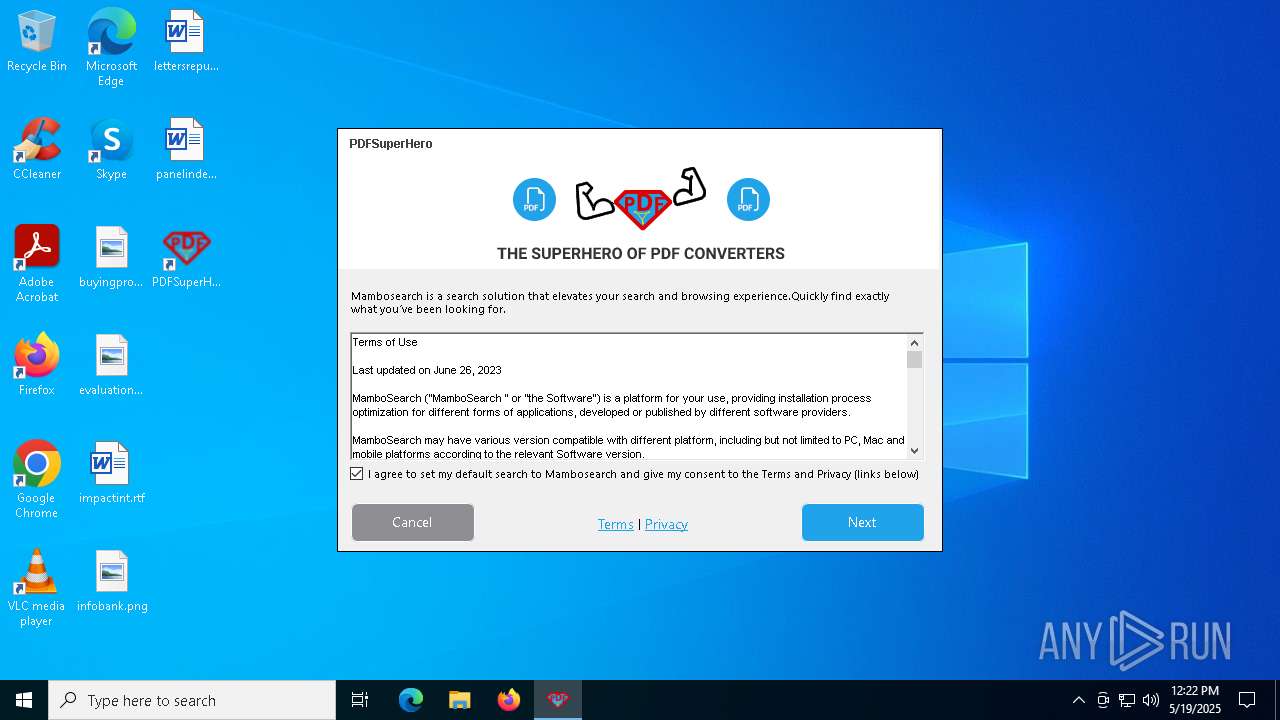Viewport: 1280px width, 720px height.
Task: Open the CCleaner desktop shortcut
Action: click(x=37, y=149)
